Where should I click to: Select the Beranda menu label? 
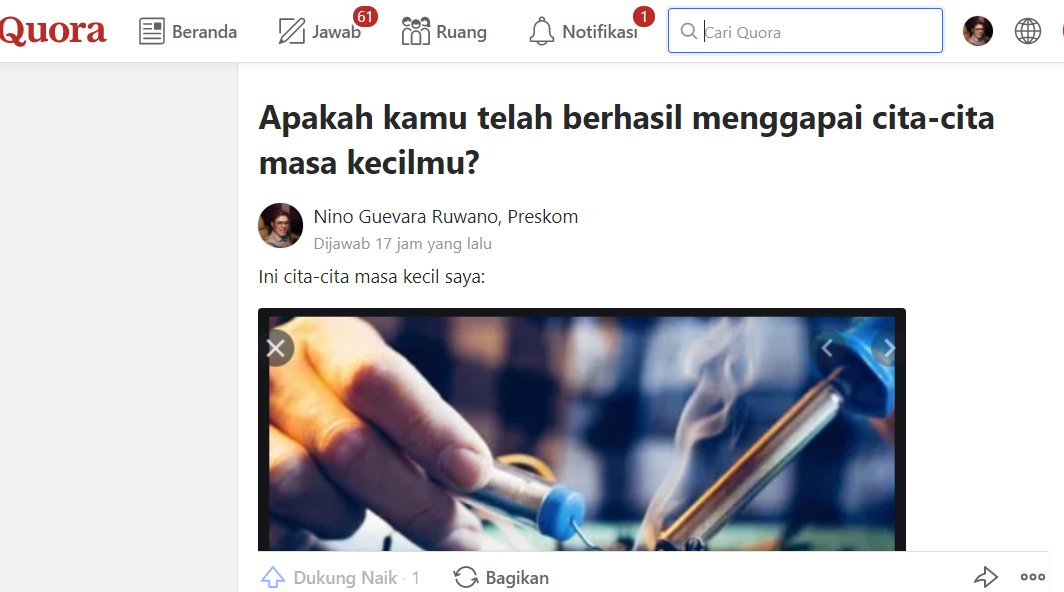(204, 32)
